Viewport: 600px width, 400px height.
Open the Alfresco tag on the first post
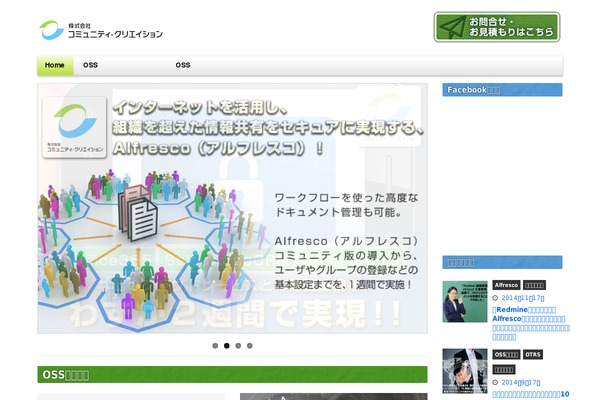506,285
